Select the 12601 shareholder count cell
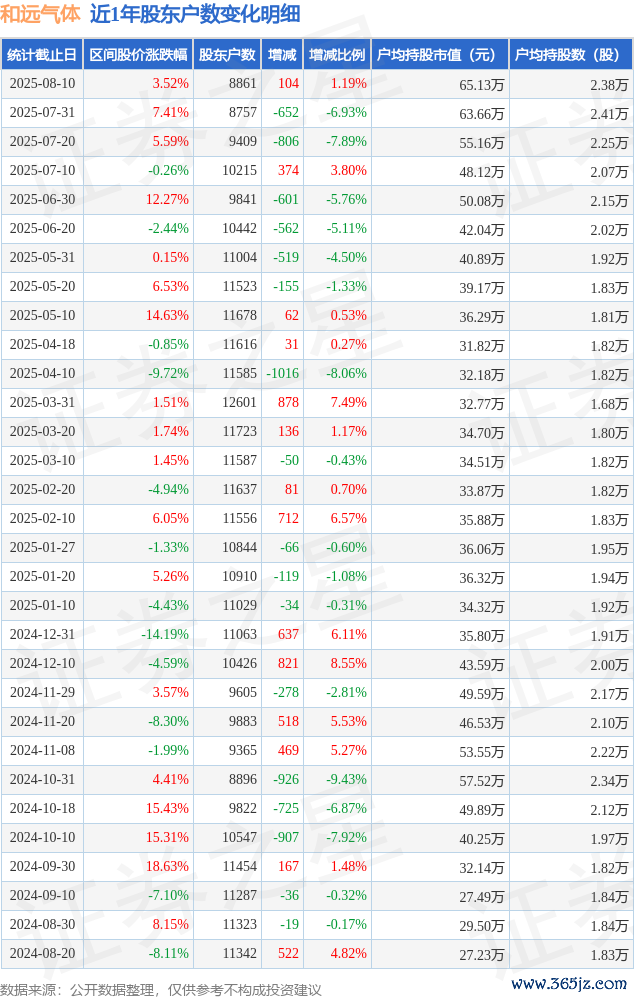 coord(240,403)
